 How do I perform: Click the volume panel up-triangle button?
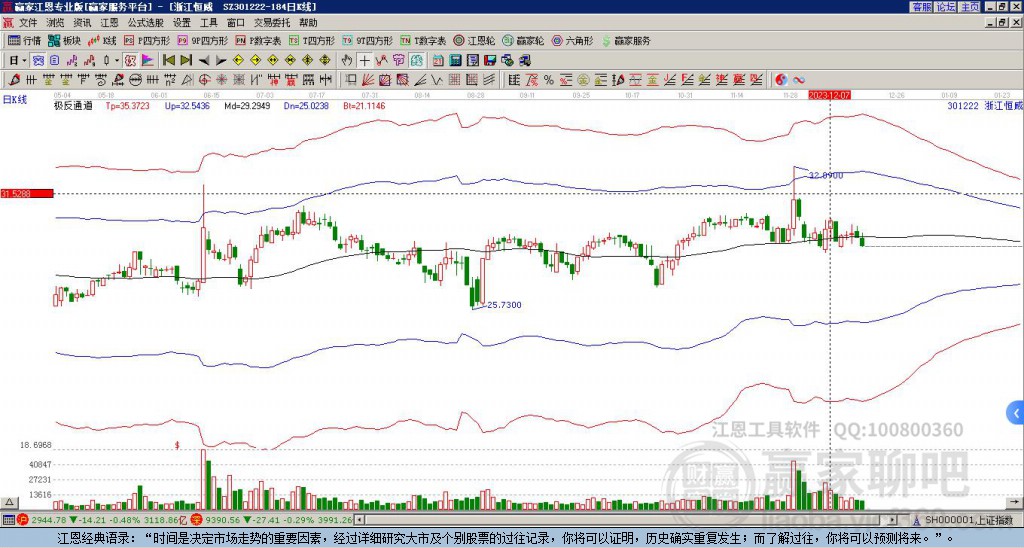(8, 502)
